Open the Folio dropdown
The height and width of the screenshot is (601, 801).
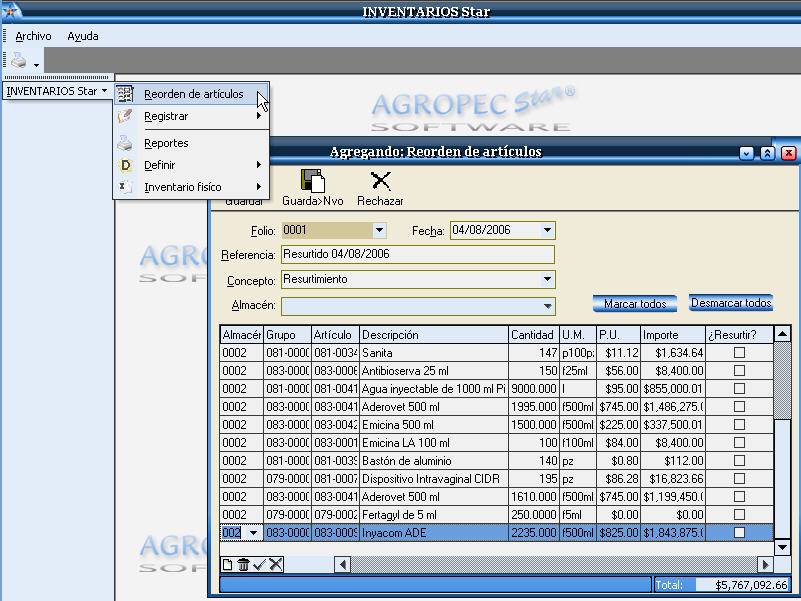[x=379, y=230]
